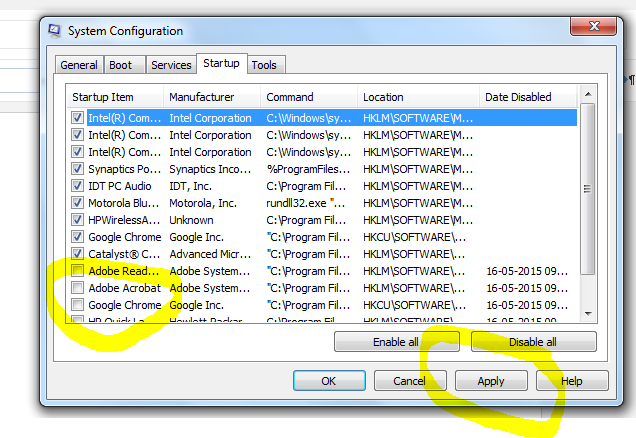The width and height of the screenshot is (636, 438).
Task: Select the Unknown manufacturer cell
Action: [x=191, y=220]
